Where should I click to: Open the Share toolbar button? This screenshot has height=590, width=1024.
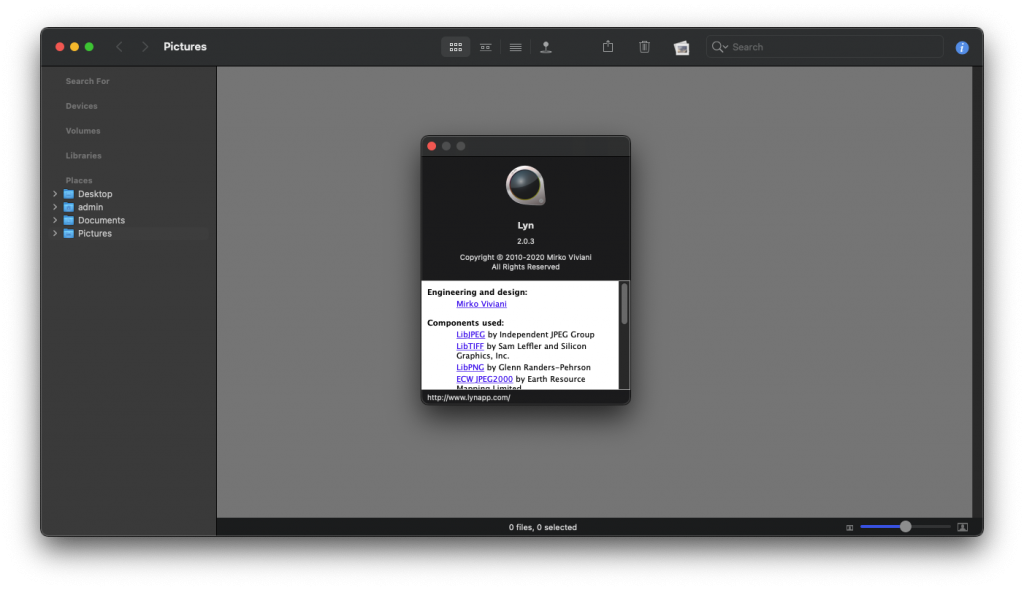(608, 46)
